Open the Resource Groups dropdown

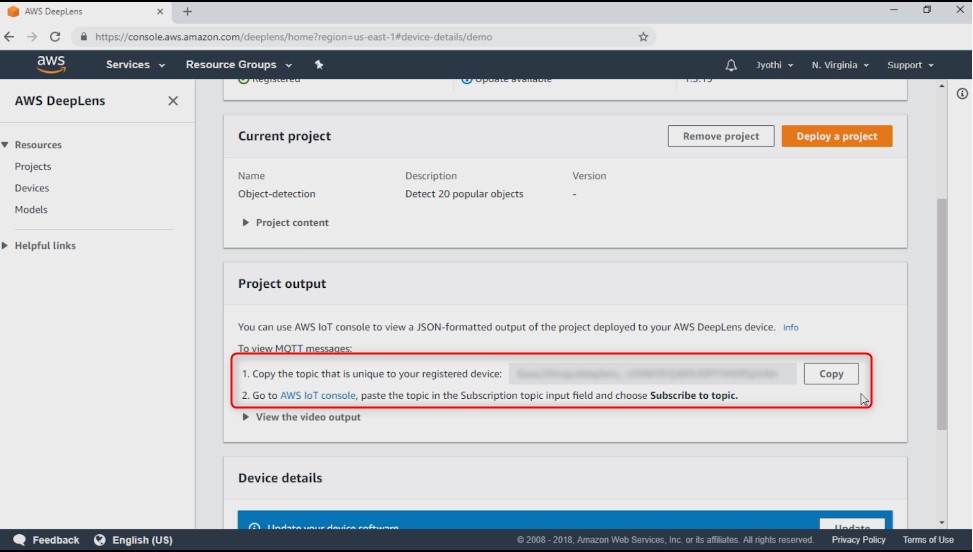point(238,65)
